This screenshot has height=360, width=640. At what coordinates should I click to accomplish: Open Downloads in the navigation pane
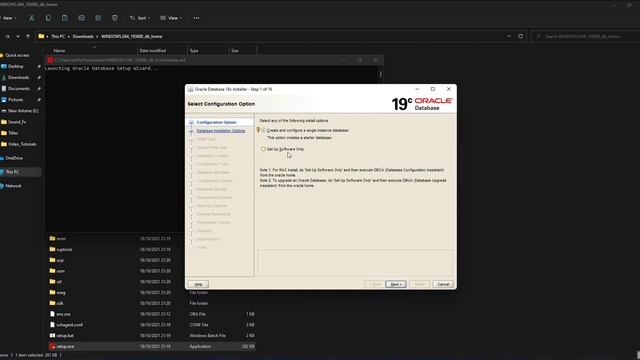pyautogui.click(x=18, y=77)
